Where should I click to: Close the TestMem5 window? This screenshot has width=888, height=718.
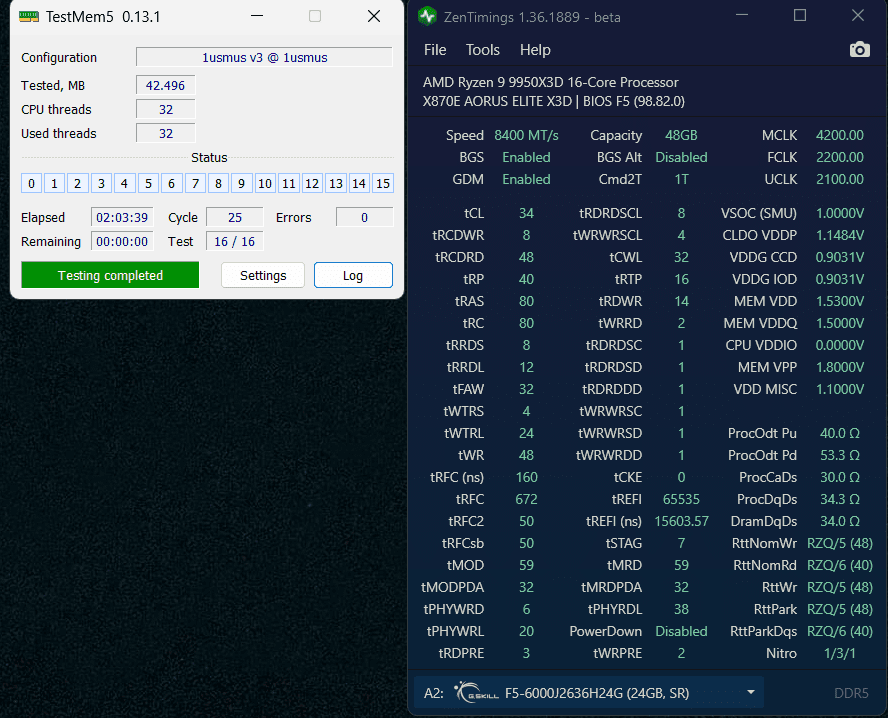coord(374,16)
